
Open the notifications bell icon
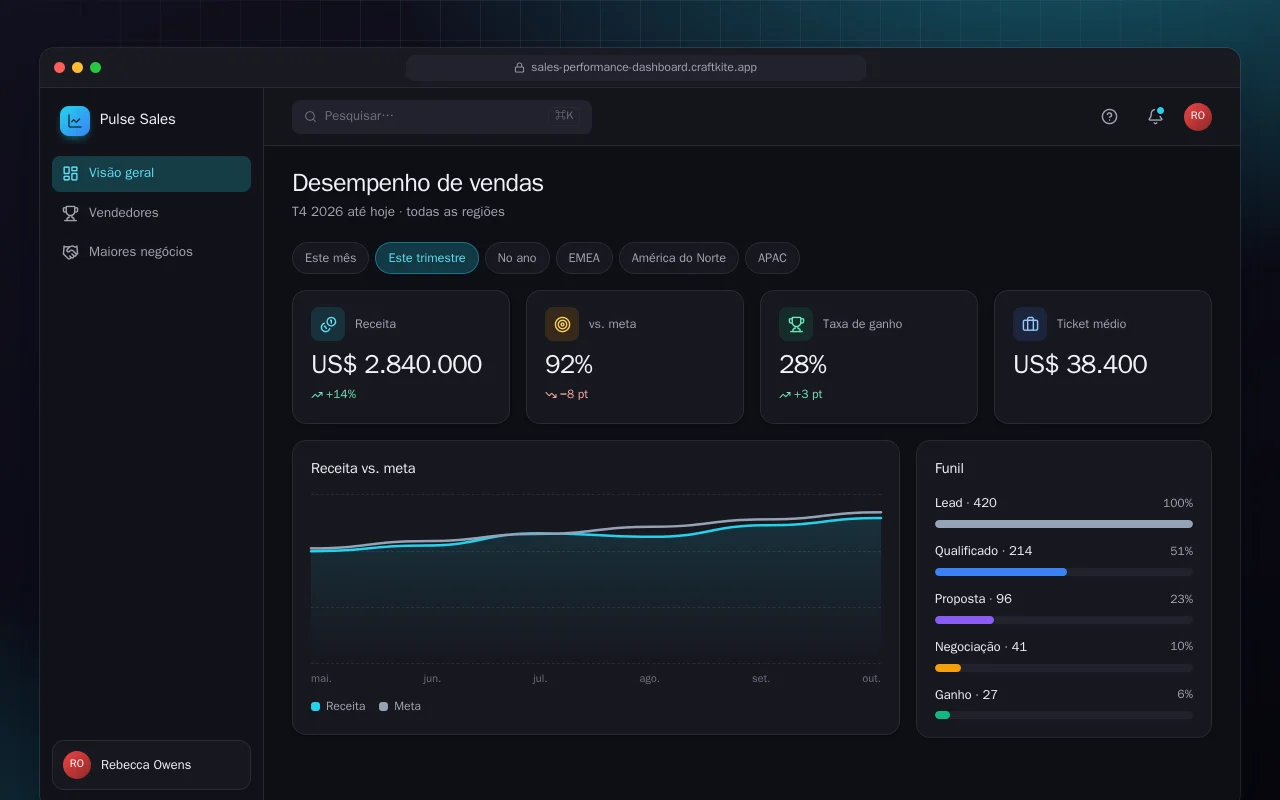[x=1155, y=116]
